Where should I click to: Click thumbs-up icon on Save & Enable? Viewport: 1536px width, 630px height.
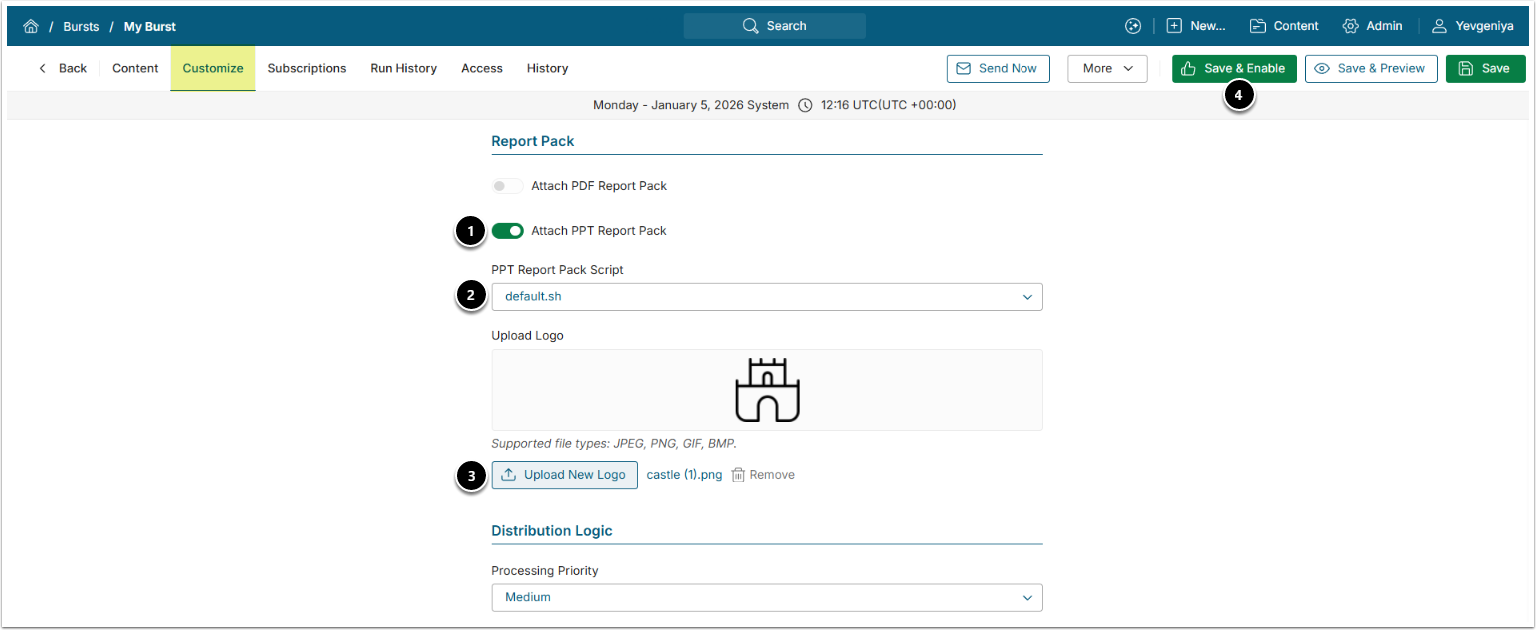tap(1189, 68)
